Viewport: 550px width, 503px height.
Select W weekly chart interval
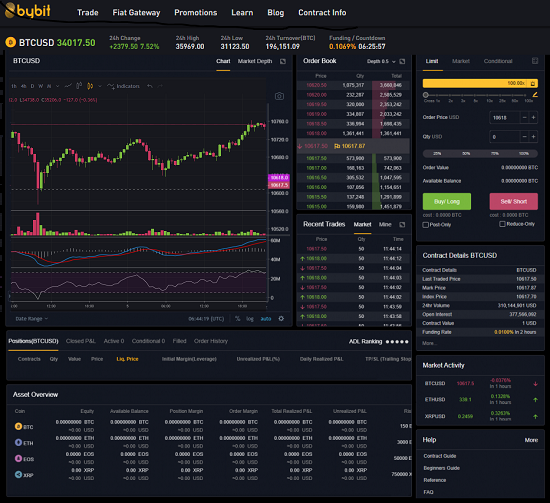coord(41,86)
